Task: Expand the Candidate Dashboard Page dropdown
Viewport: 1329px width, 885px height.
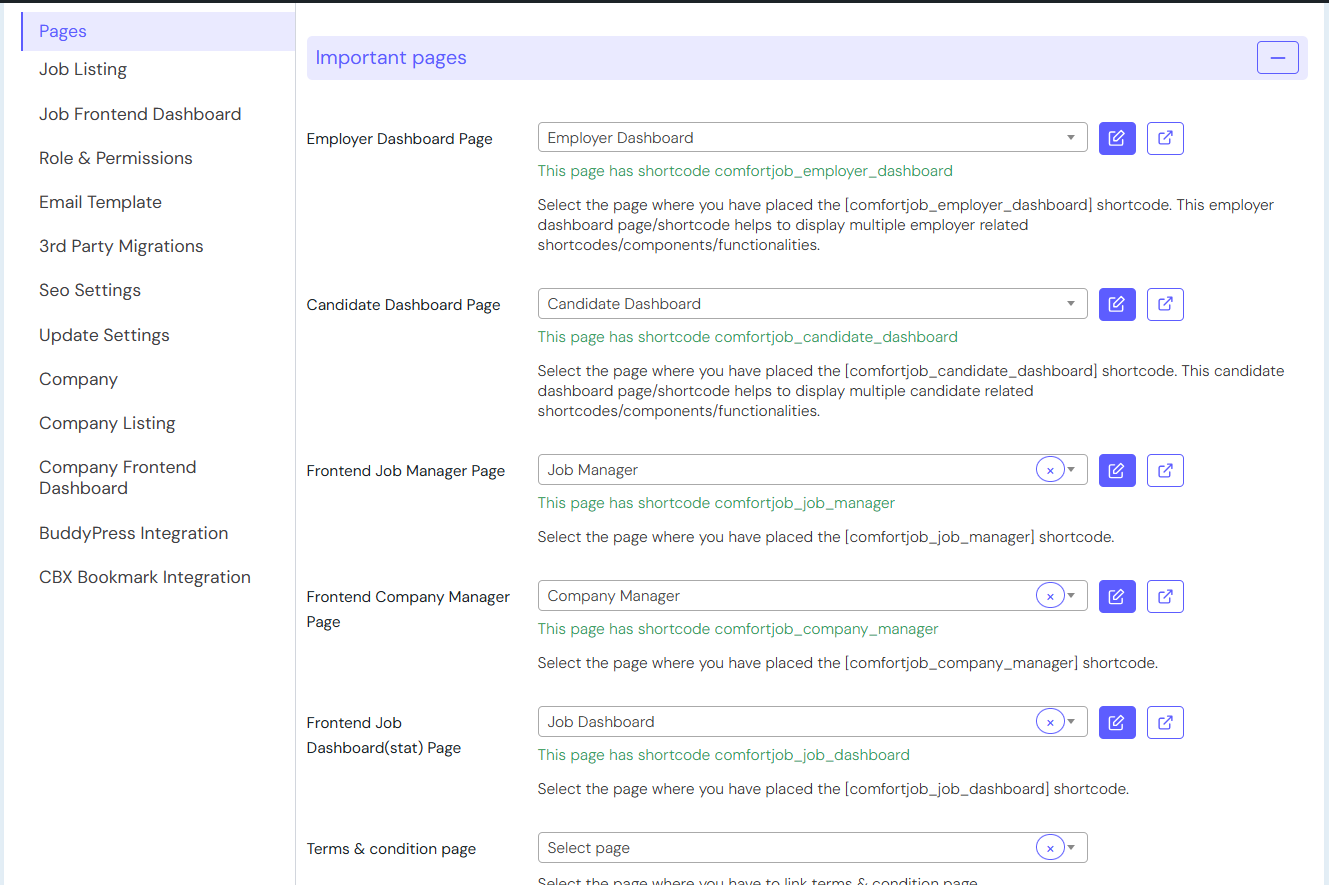Action: pos(811,304)
